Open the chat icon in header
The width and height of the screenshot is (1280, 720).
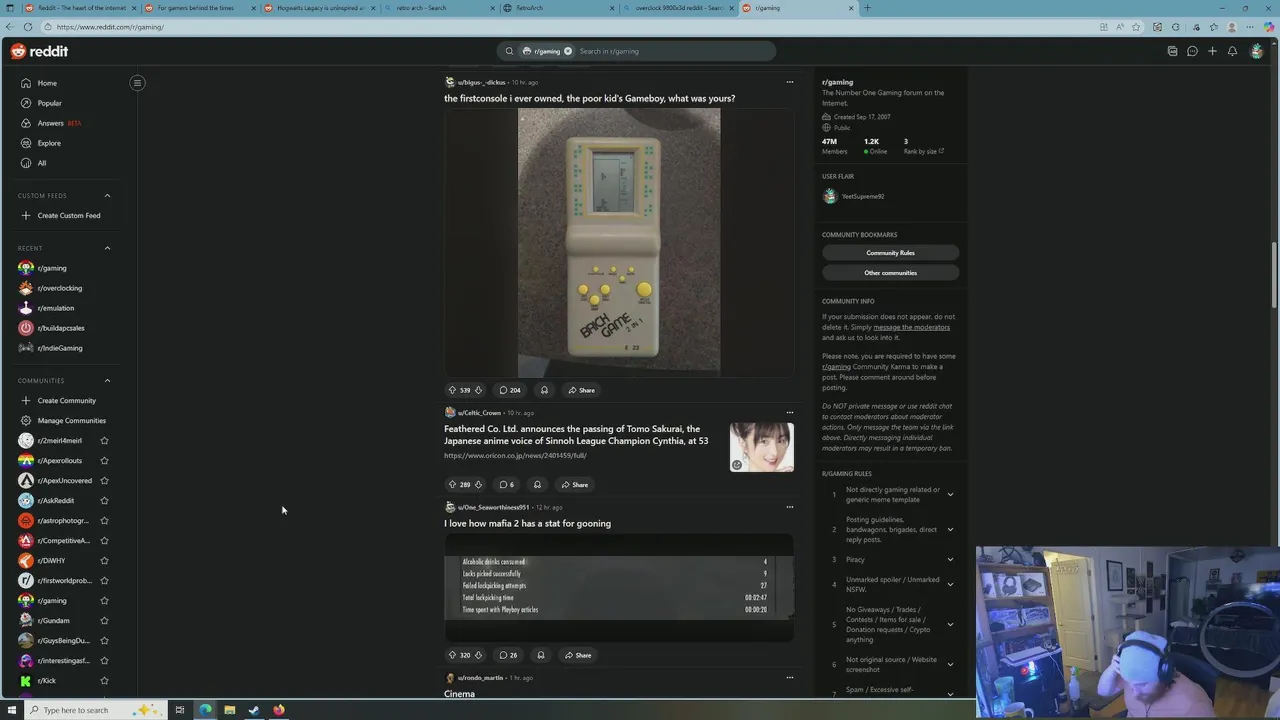point(1192,51)
